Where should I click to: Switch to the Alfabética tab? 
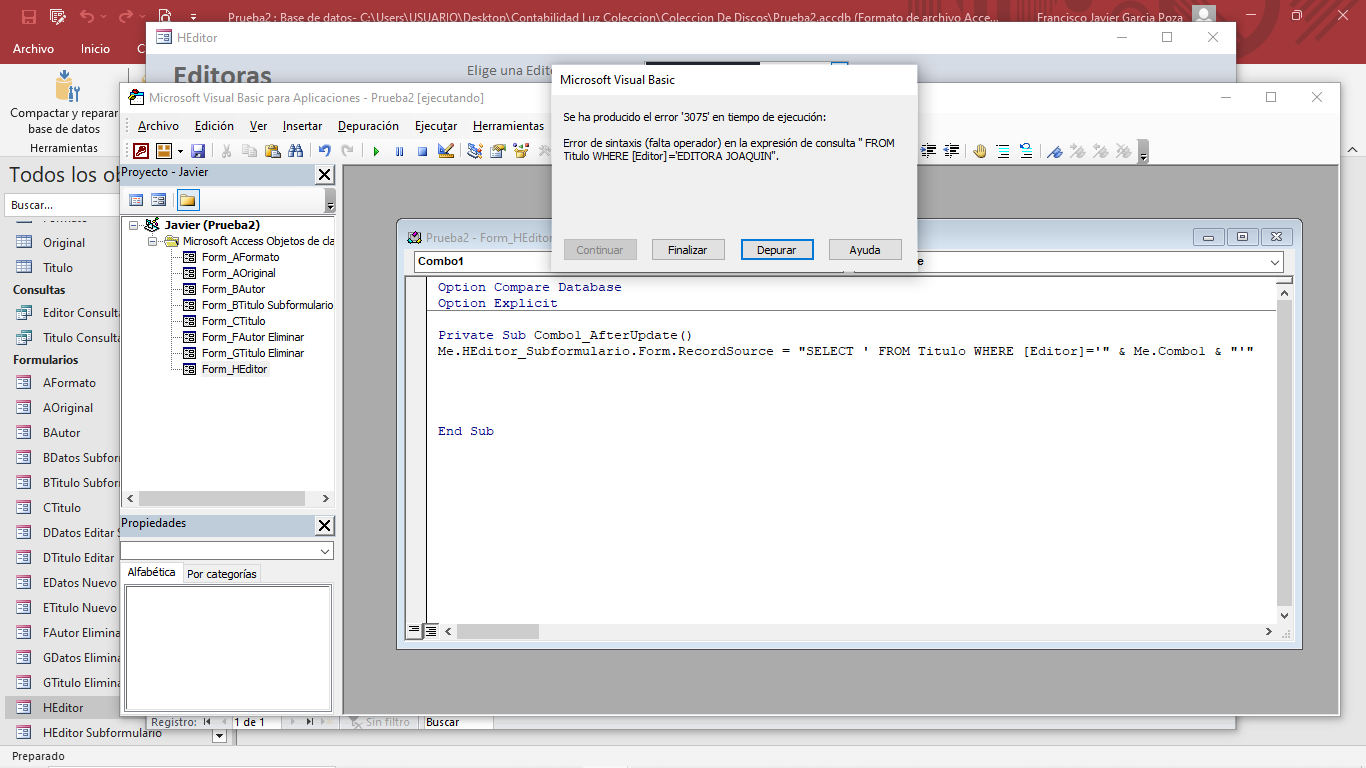(x=151, y=573)
